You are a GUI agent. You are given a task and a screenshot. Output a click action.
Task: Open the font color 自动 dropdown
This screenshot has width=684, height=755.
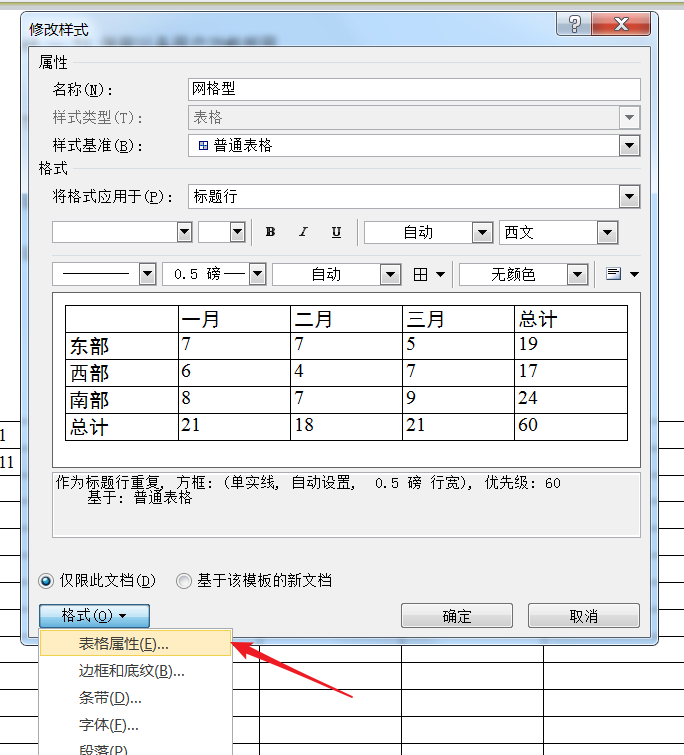click(482, 233)
